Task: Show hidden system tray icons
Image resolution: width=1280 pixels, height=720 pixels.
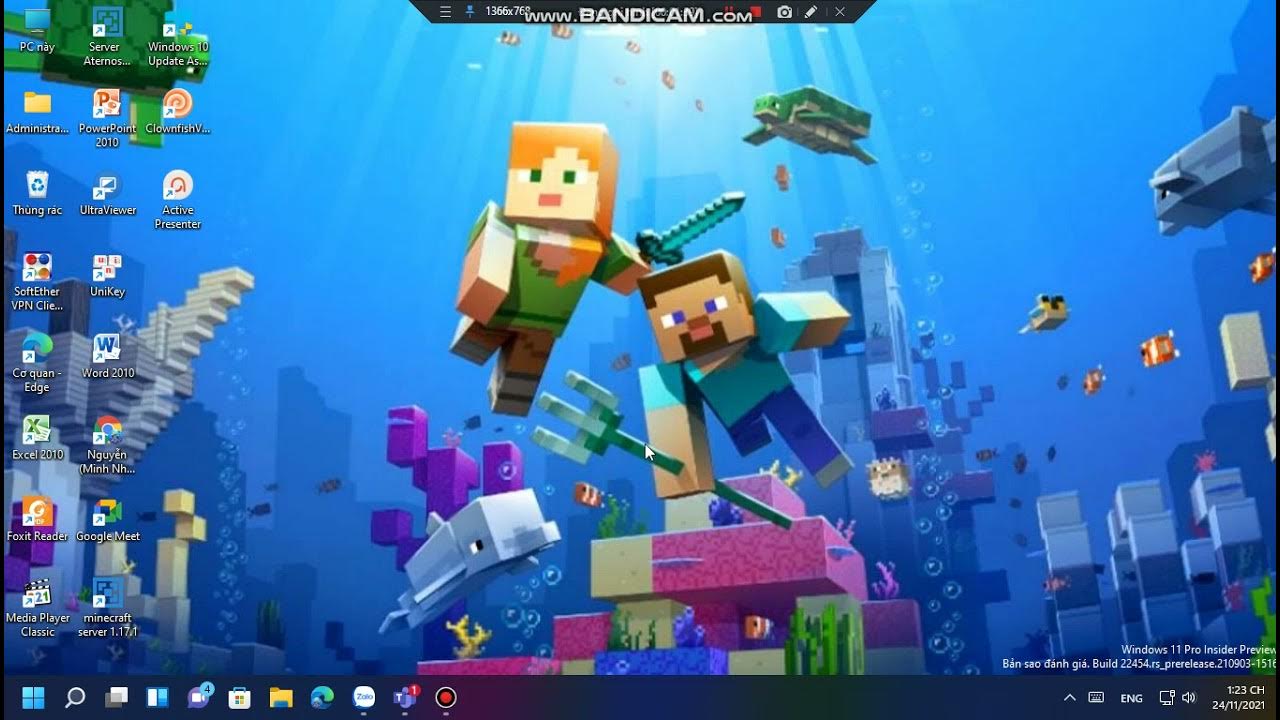Action: [1069, 698]
